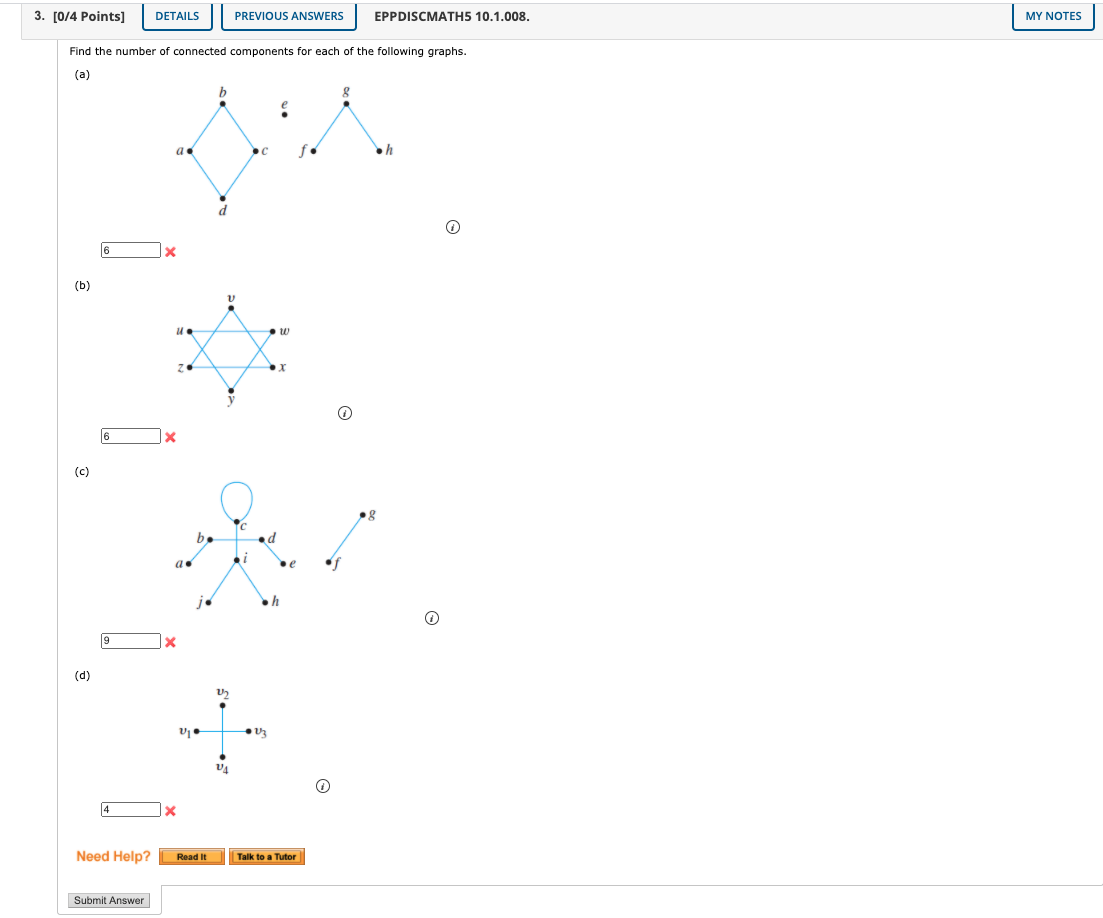
Task: Open the info icon beside graph (a)
Action: point(453,227)
